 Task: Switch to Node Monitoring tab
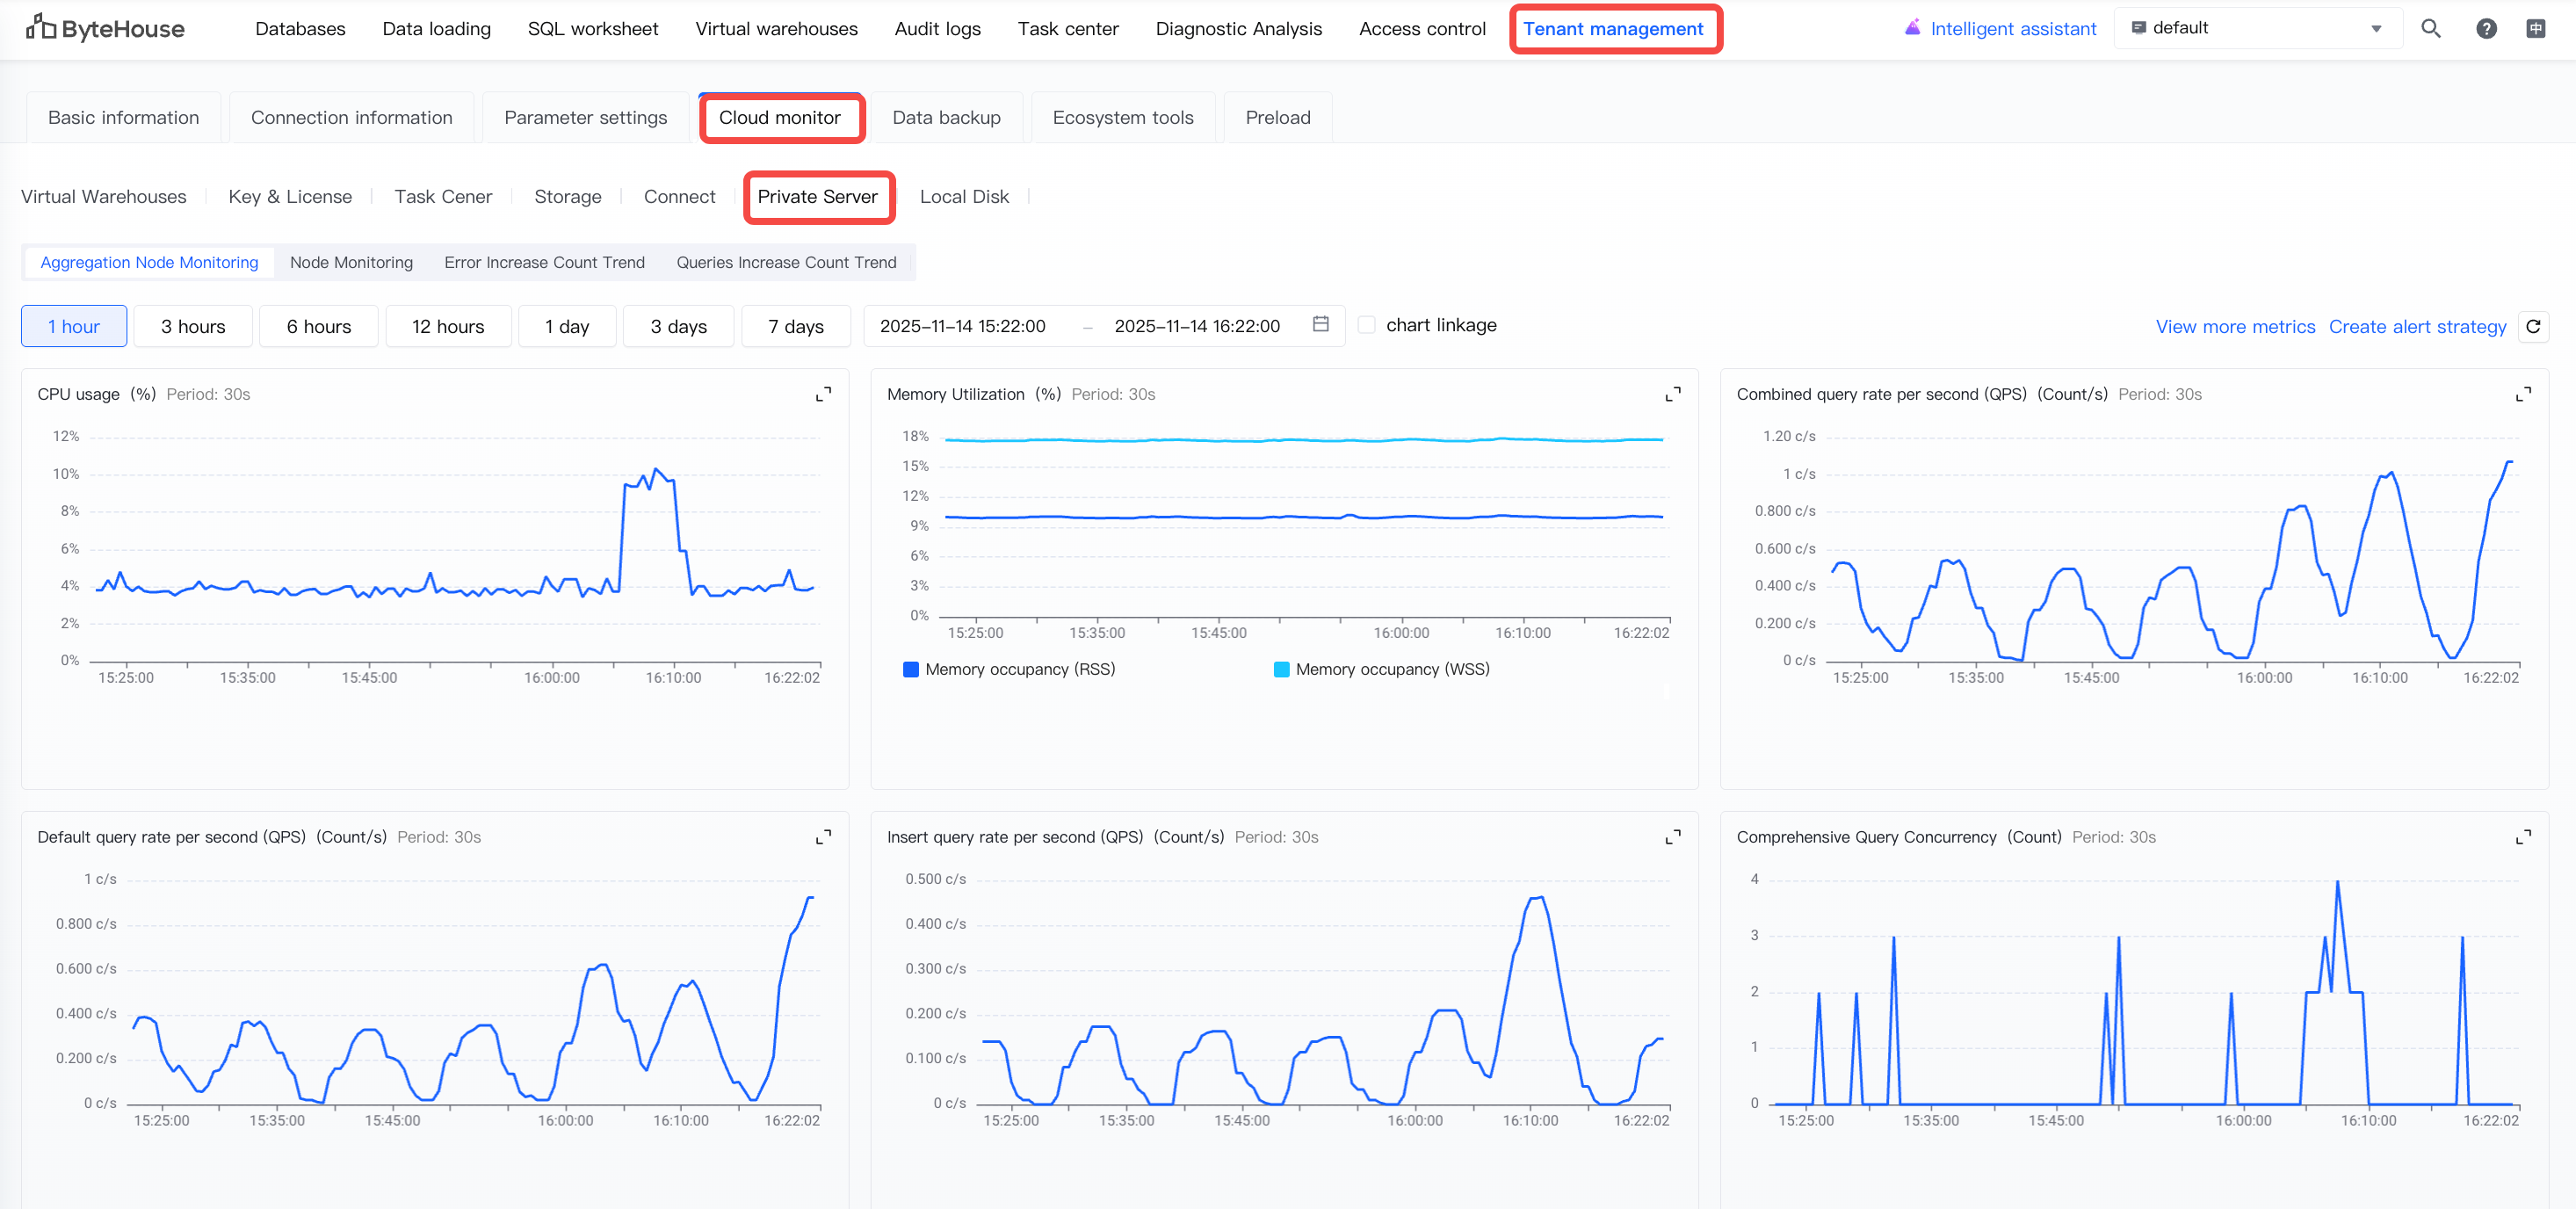point(351,262)
